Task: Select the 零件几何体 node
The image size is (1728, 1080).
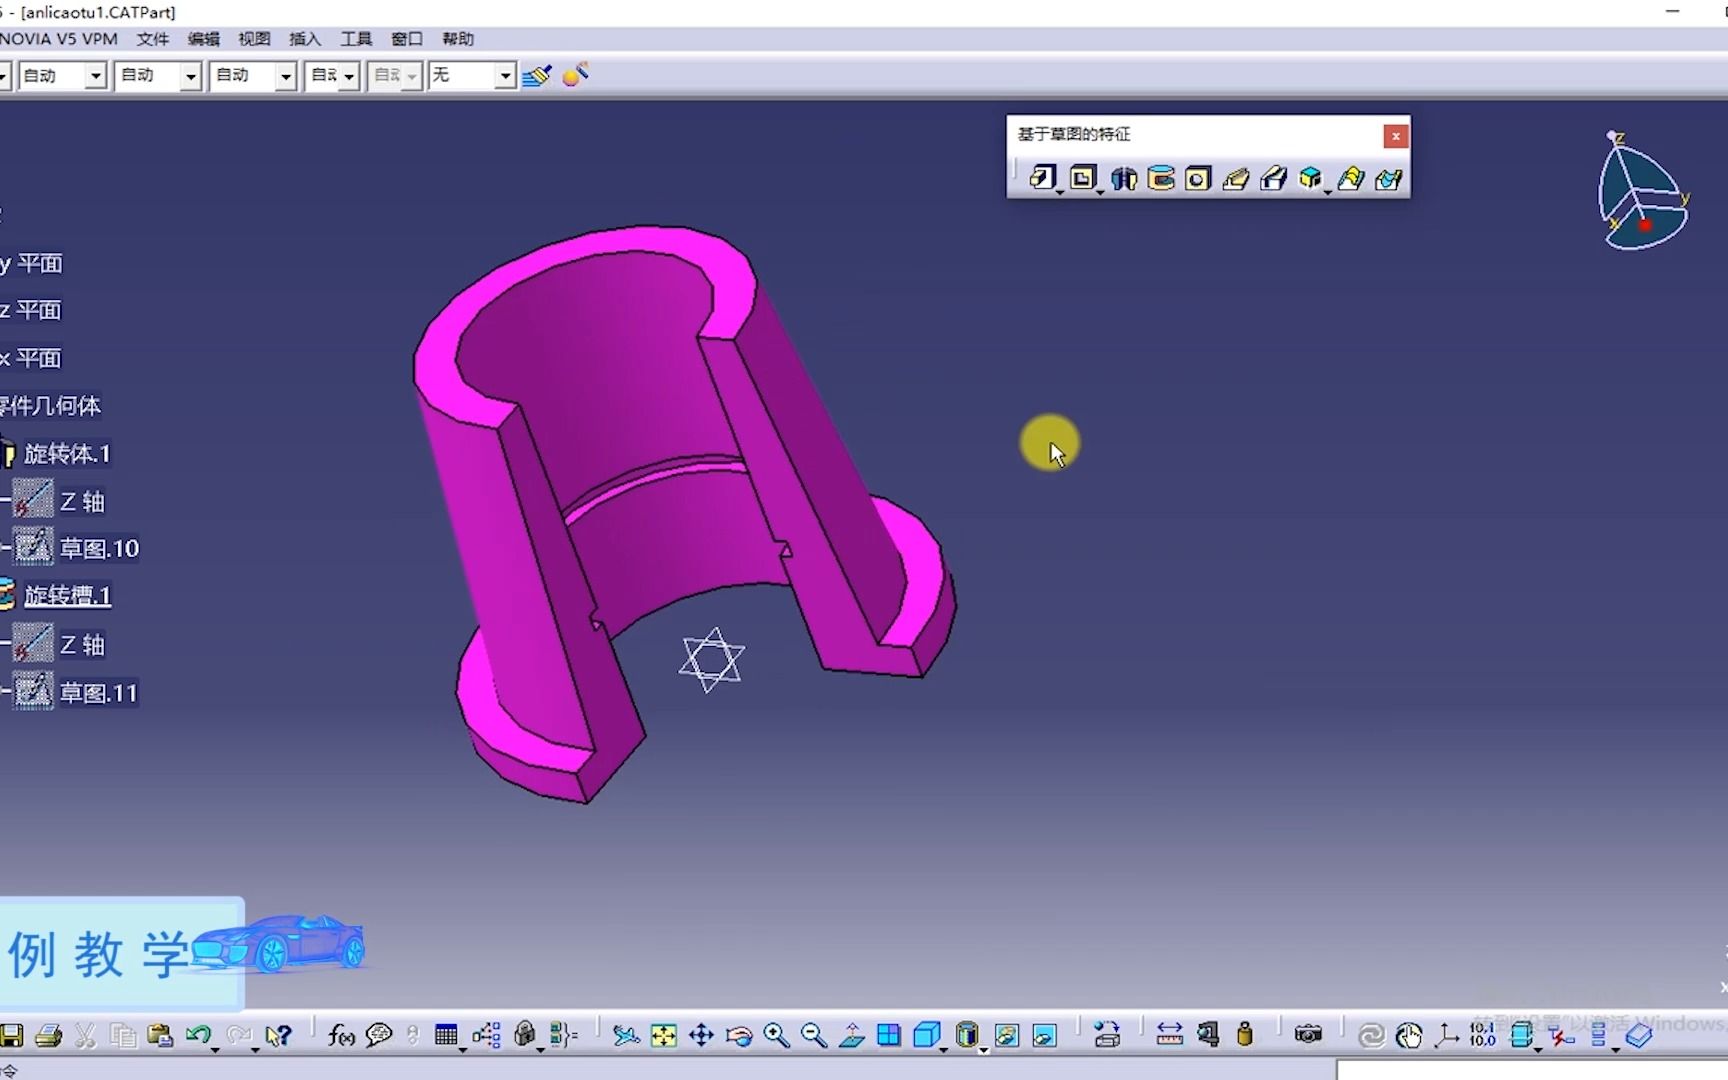Action: (50, 406)
